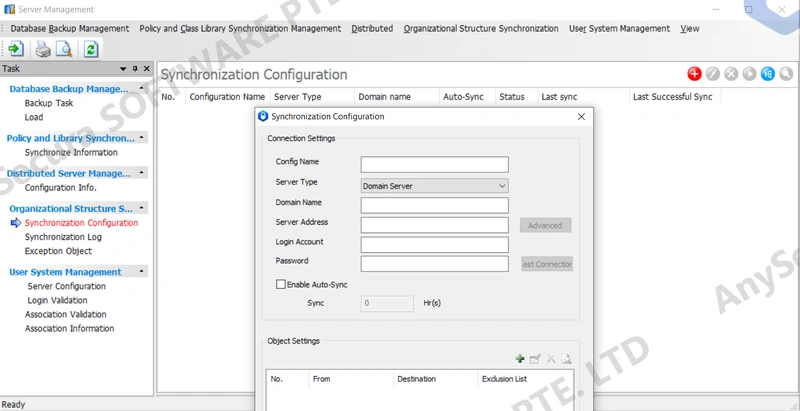The width and height of the screenshot is (800, 411).
Task: Collapse the User System Management section
Action: [141, 271]
